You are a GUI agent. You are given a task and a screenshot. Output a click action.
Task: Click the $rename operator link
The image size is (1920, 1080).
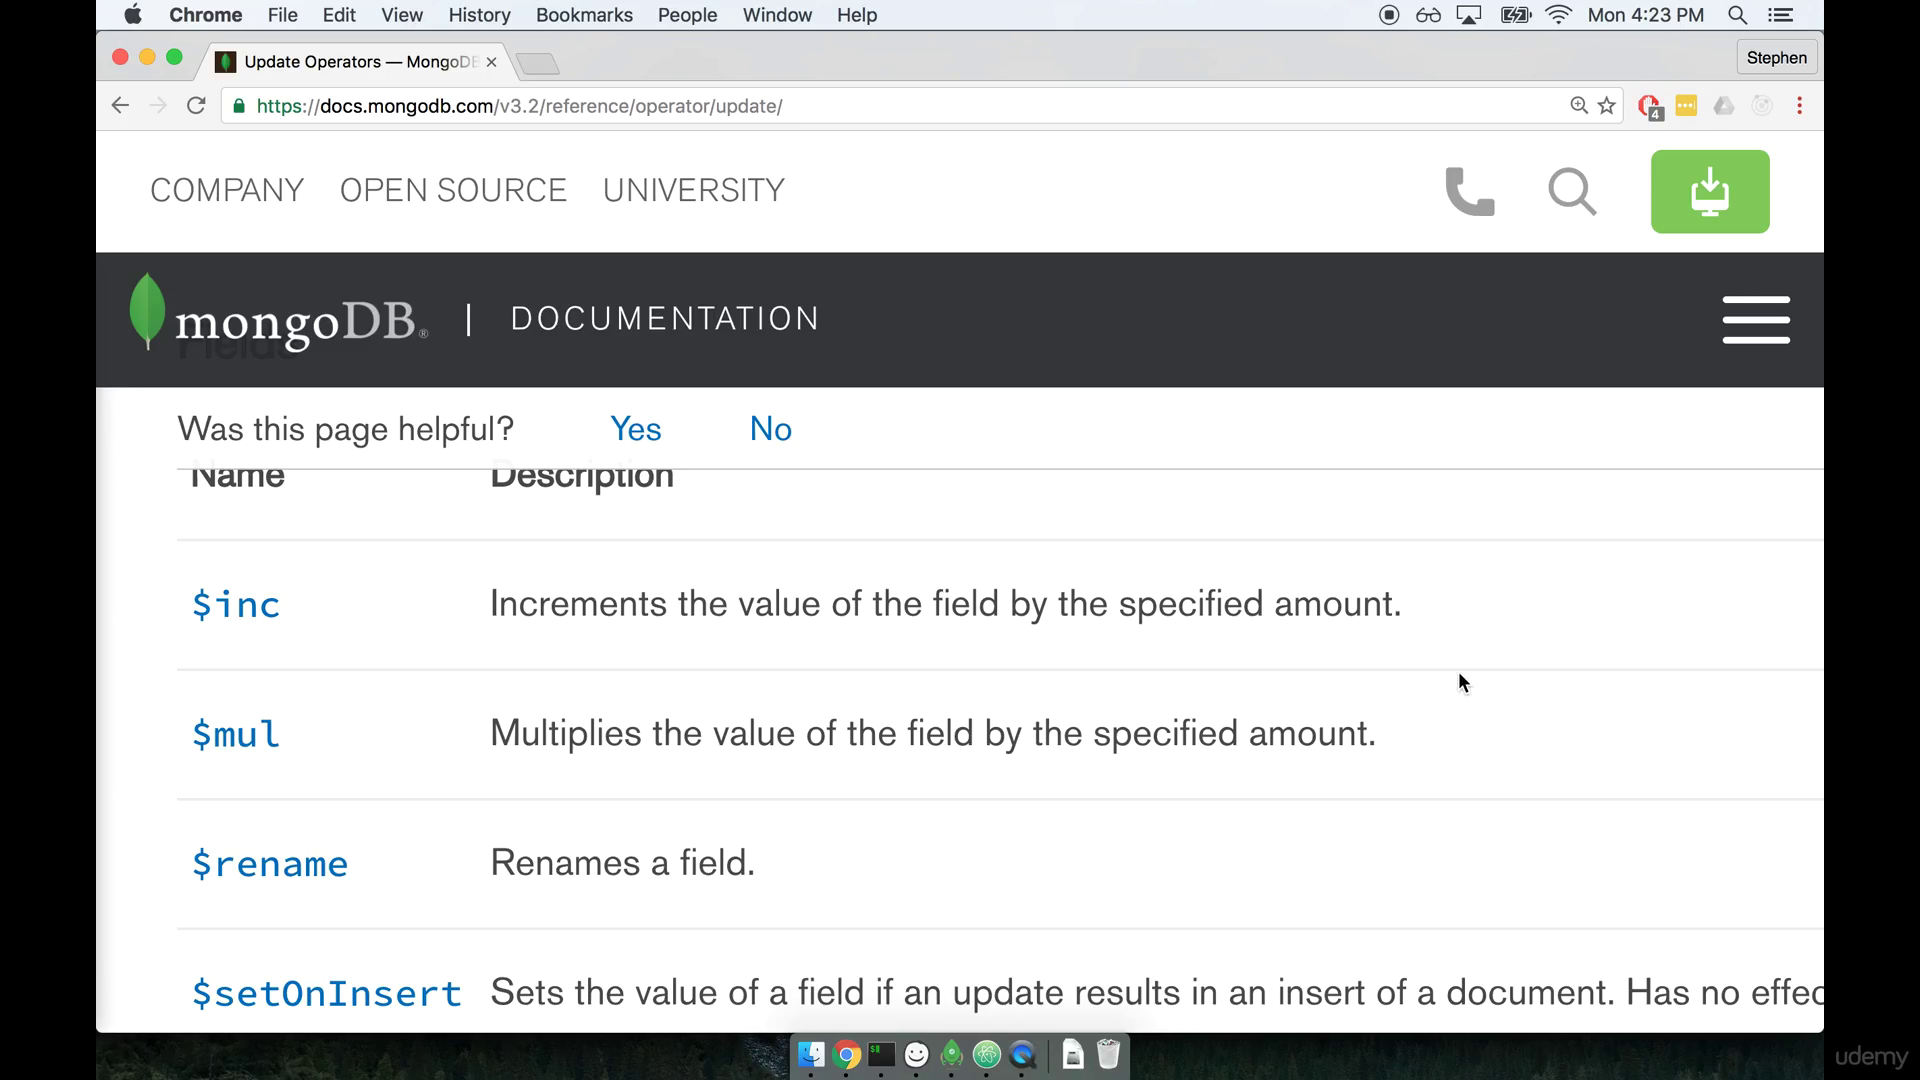pos(269,864)
